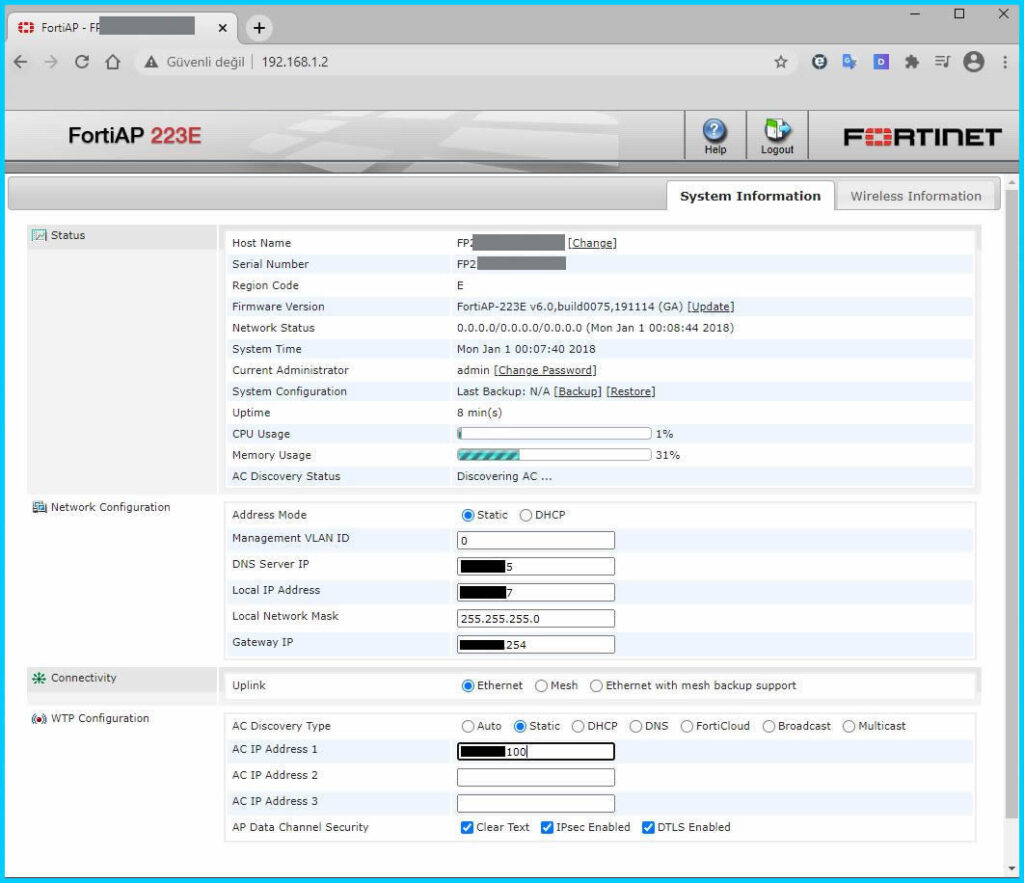This screenshot has height=883, width=1024.
Task: Set AC Discovery Type to Broadcast
Action: pyautogui.click(x=769, y=726)
